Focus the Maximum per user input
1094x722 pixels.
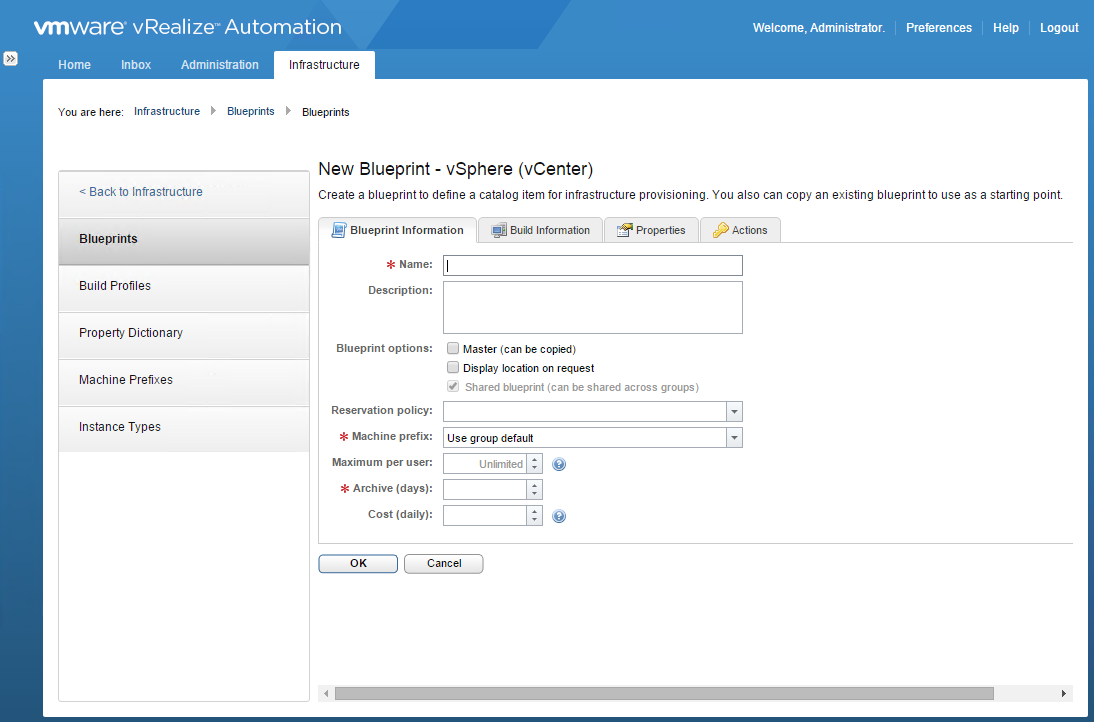[485, 464]
